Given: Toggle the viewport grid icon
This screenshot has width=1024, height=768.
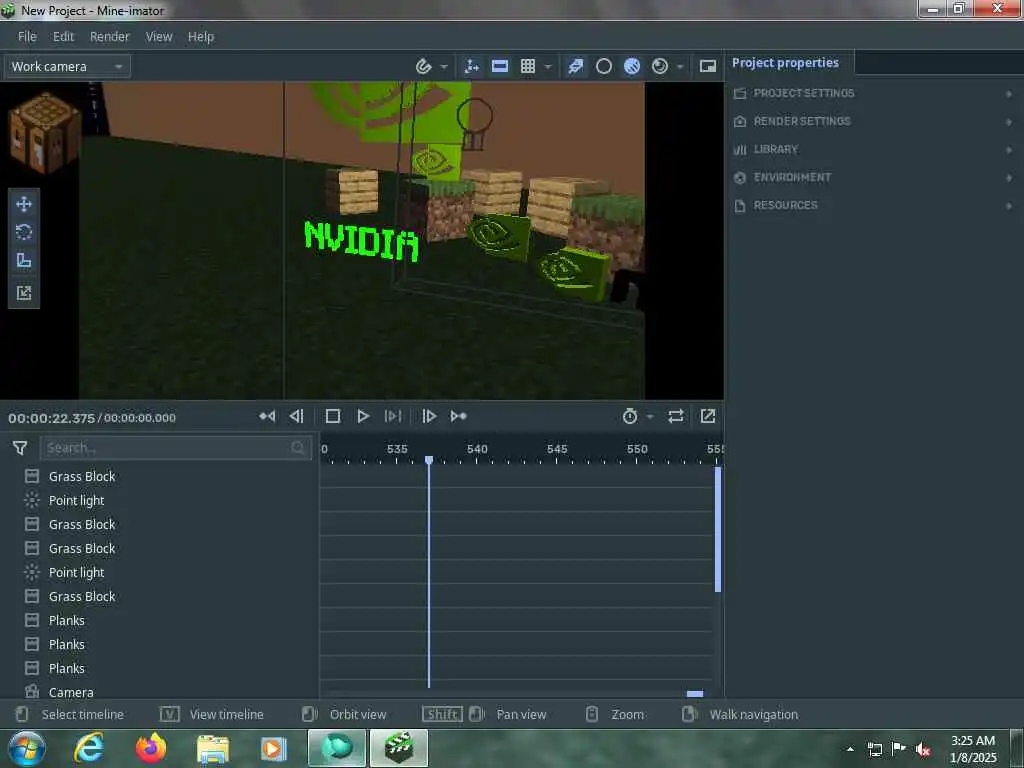Looking at the screenshot, I should tap(528, 66).
